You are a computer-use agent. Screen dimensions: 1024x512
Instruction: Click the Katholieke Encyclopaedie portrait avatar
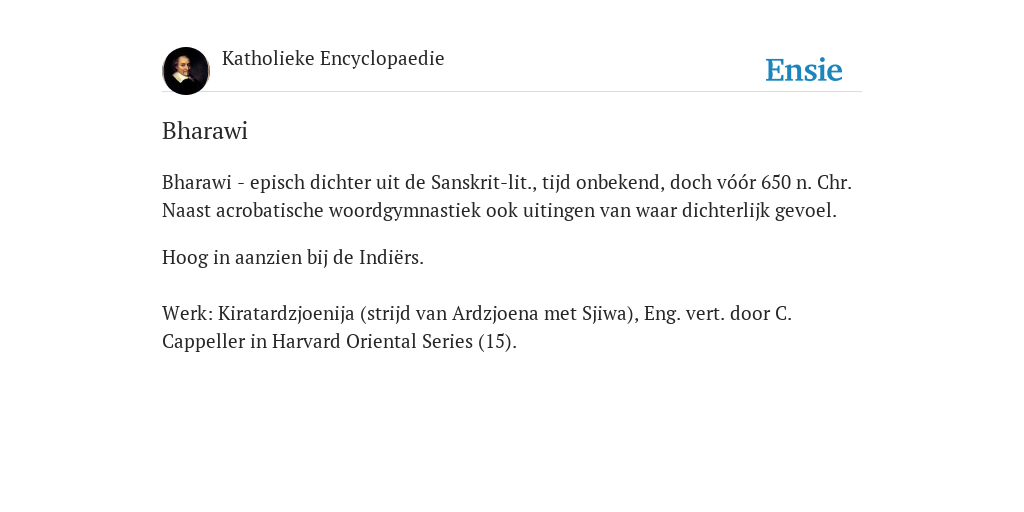coord(185,71)
